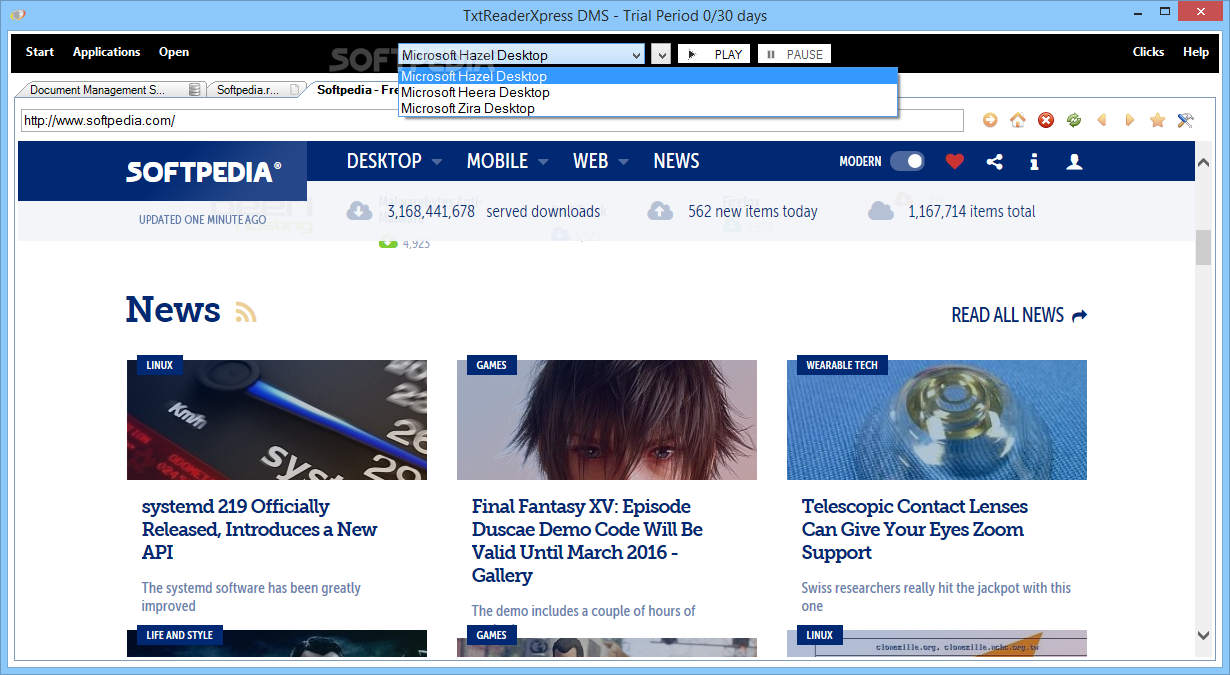Image resolution: width=1230 pixels, height=675 pixels.
Task: Open the Clicks menu
Action: (1148, 52)
